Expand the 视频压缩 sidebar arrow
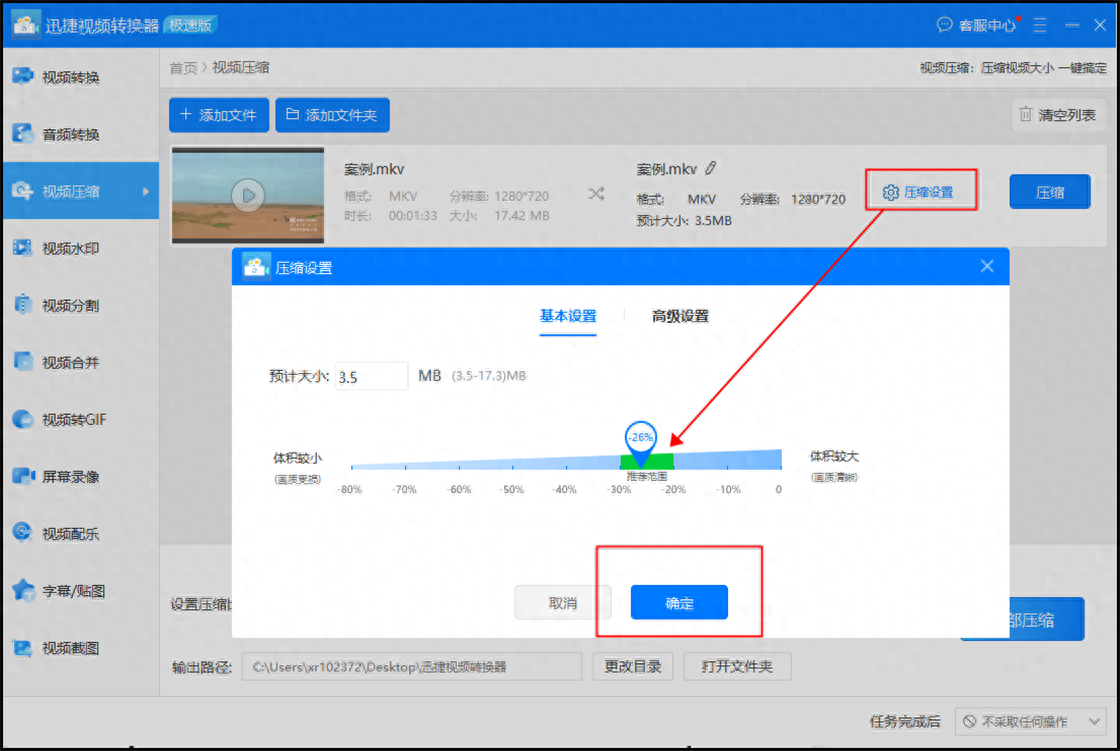The width and height of the screenshot is (1120, 751). coord(146,192)
